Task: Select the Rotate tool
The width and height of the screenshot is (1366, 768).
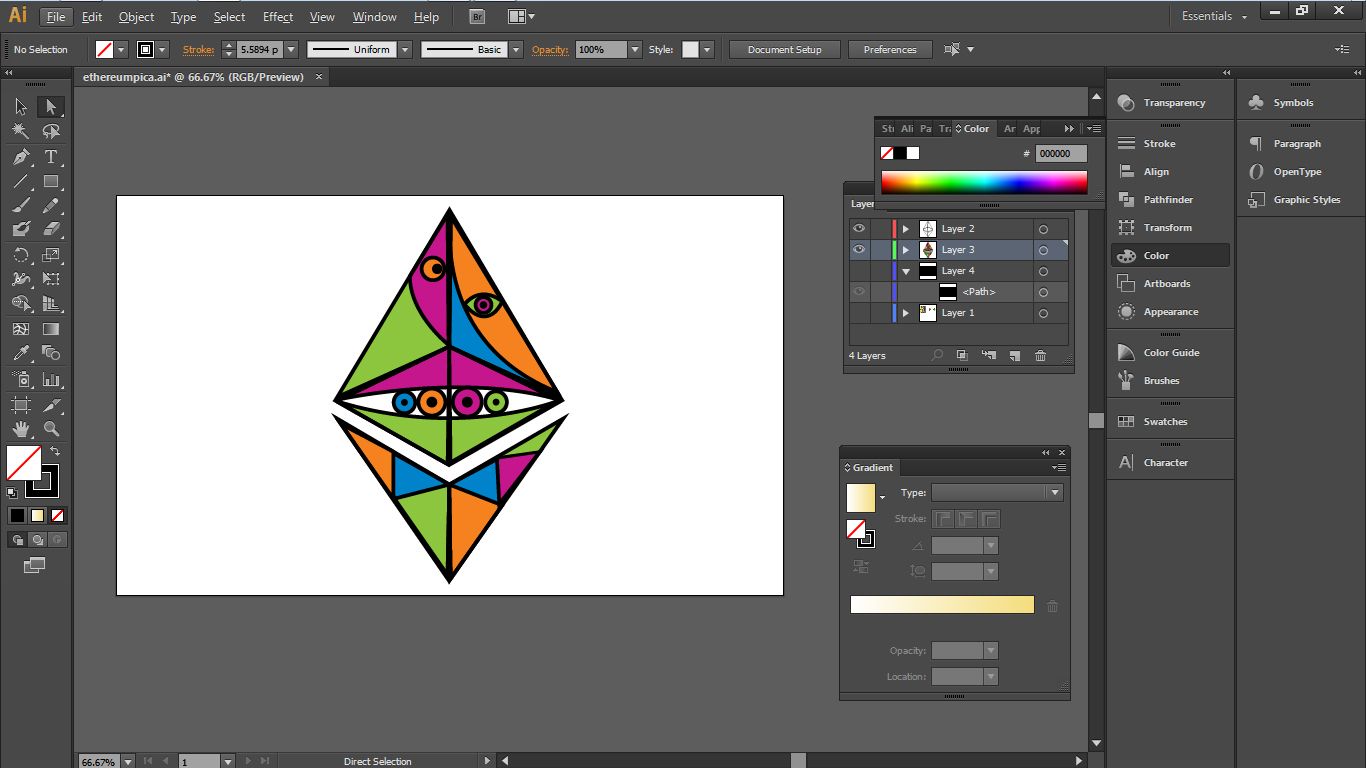Action: (21, 255)
